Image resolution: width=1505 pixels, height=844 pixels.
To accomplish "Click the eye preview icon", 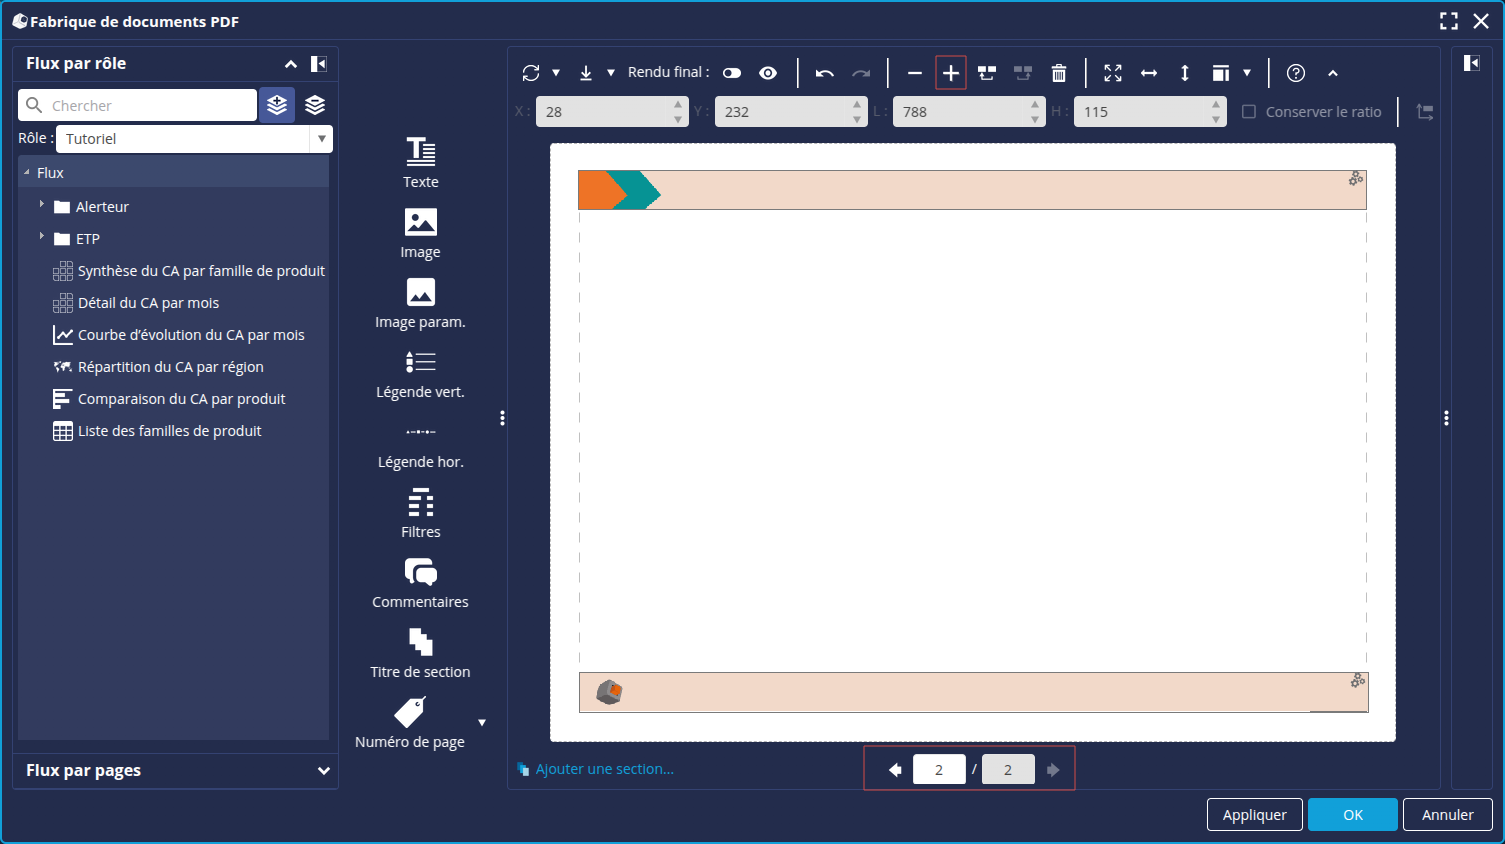I will coord(768,73).
